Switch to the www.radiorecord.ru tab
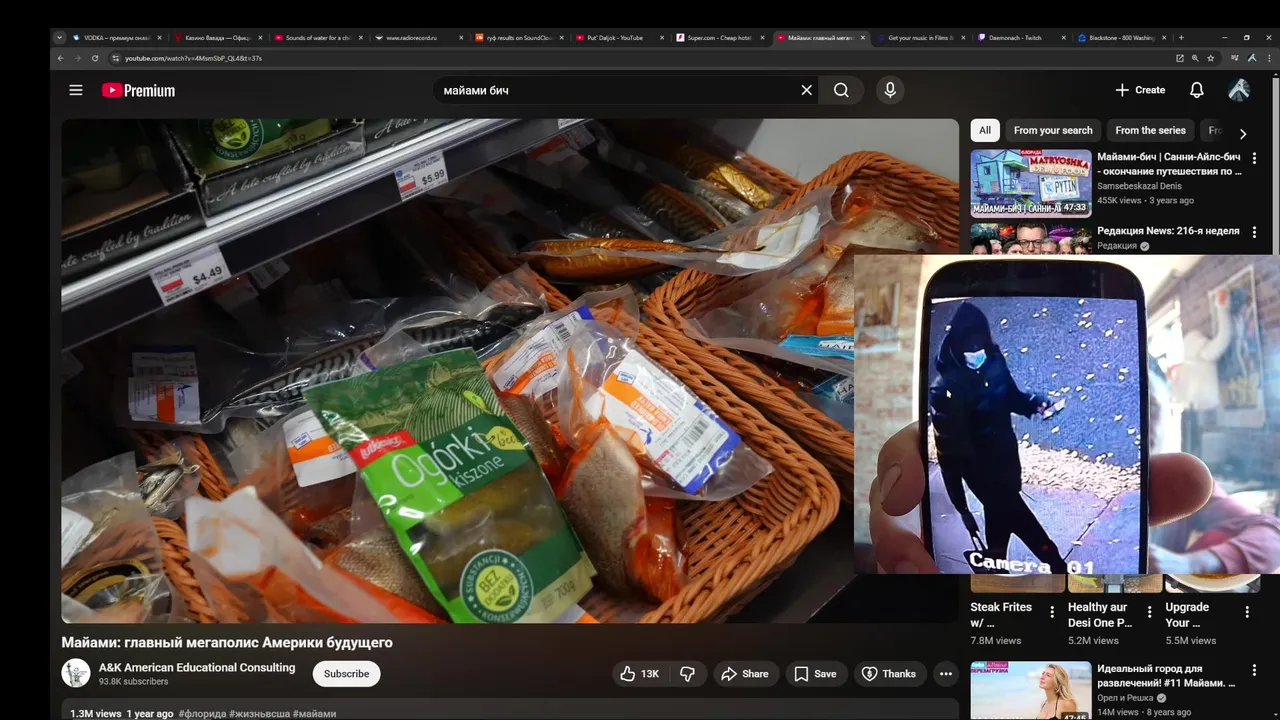The image size is (1280, 720). (419, 38)
